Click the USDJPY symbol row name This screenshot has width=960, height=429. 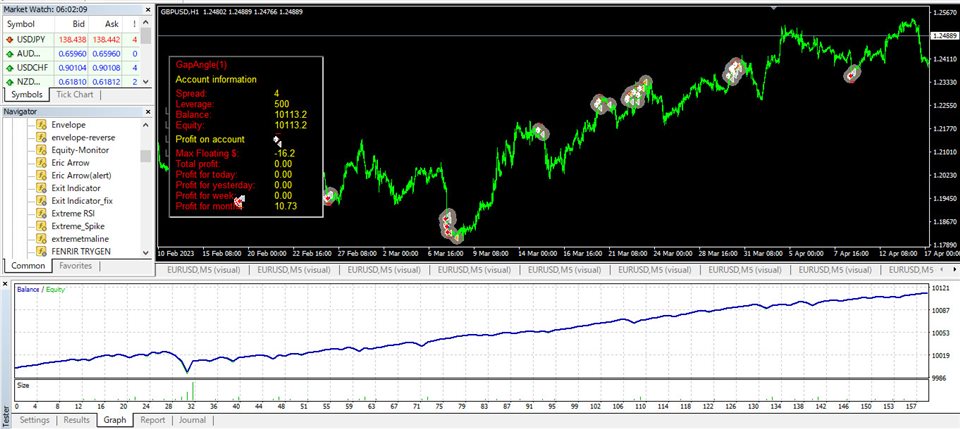click(x=31, y=39)
